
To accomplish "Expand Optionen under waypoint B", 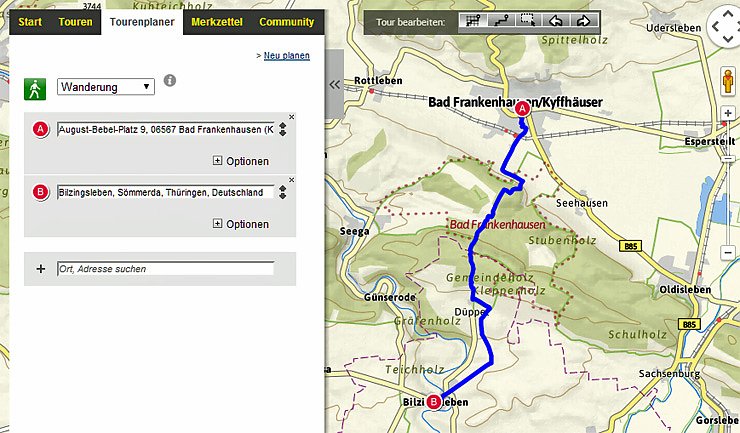I will (x=241, y=224).
